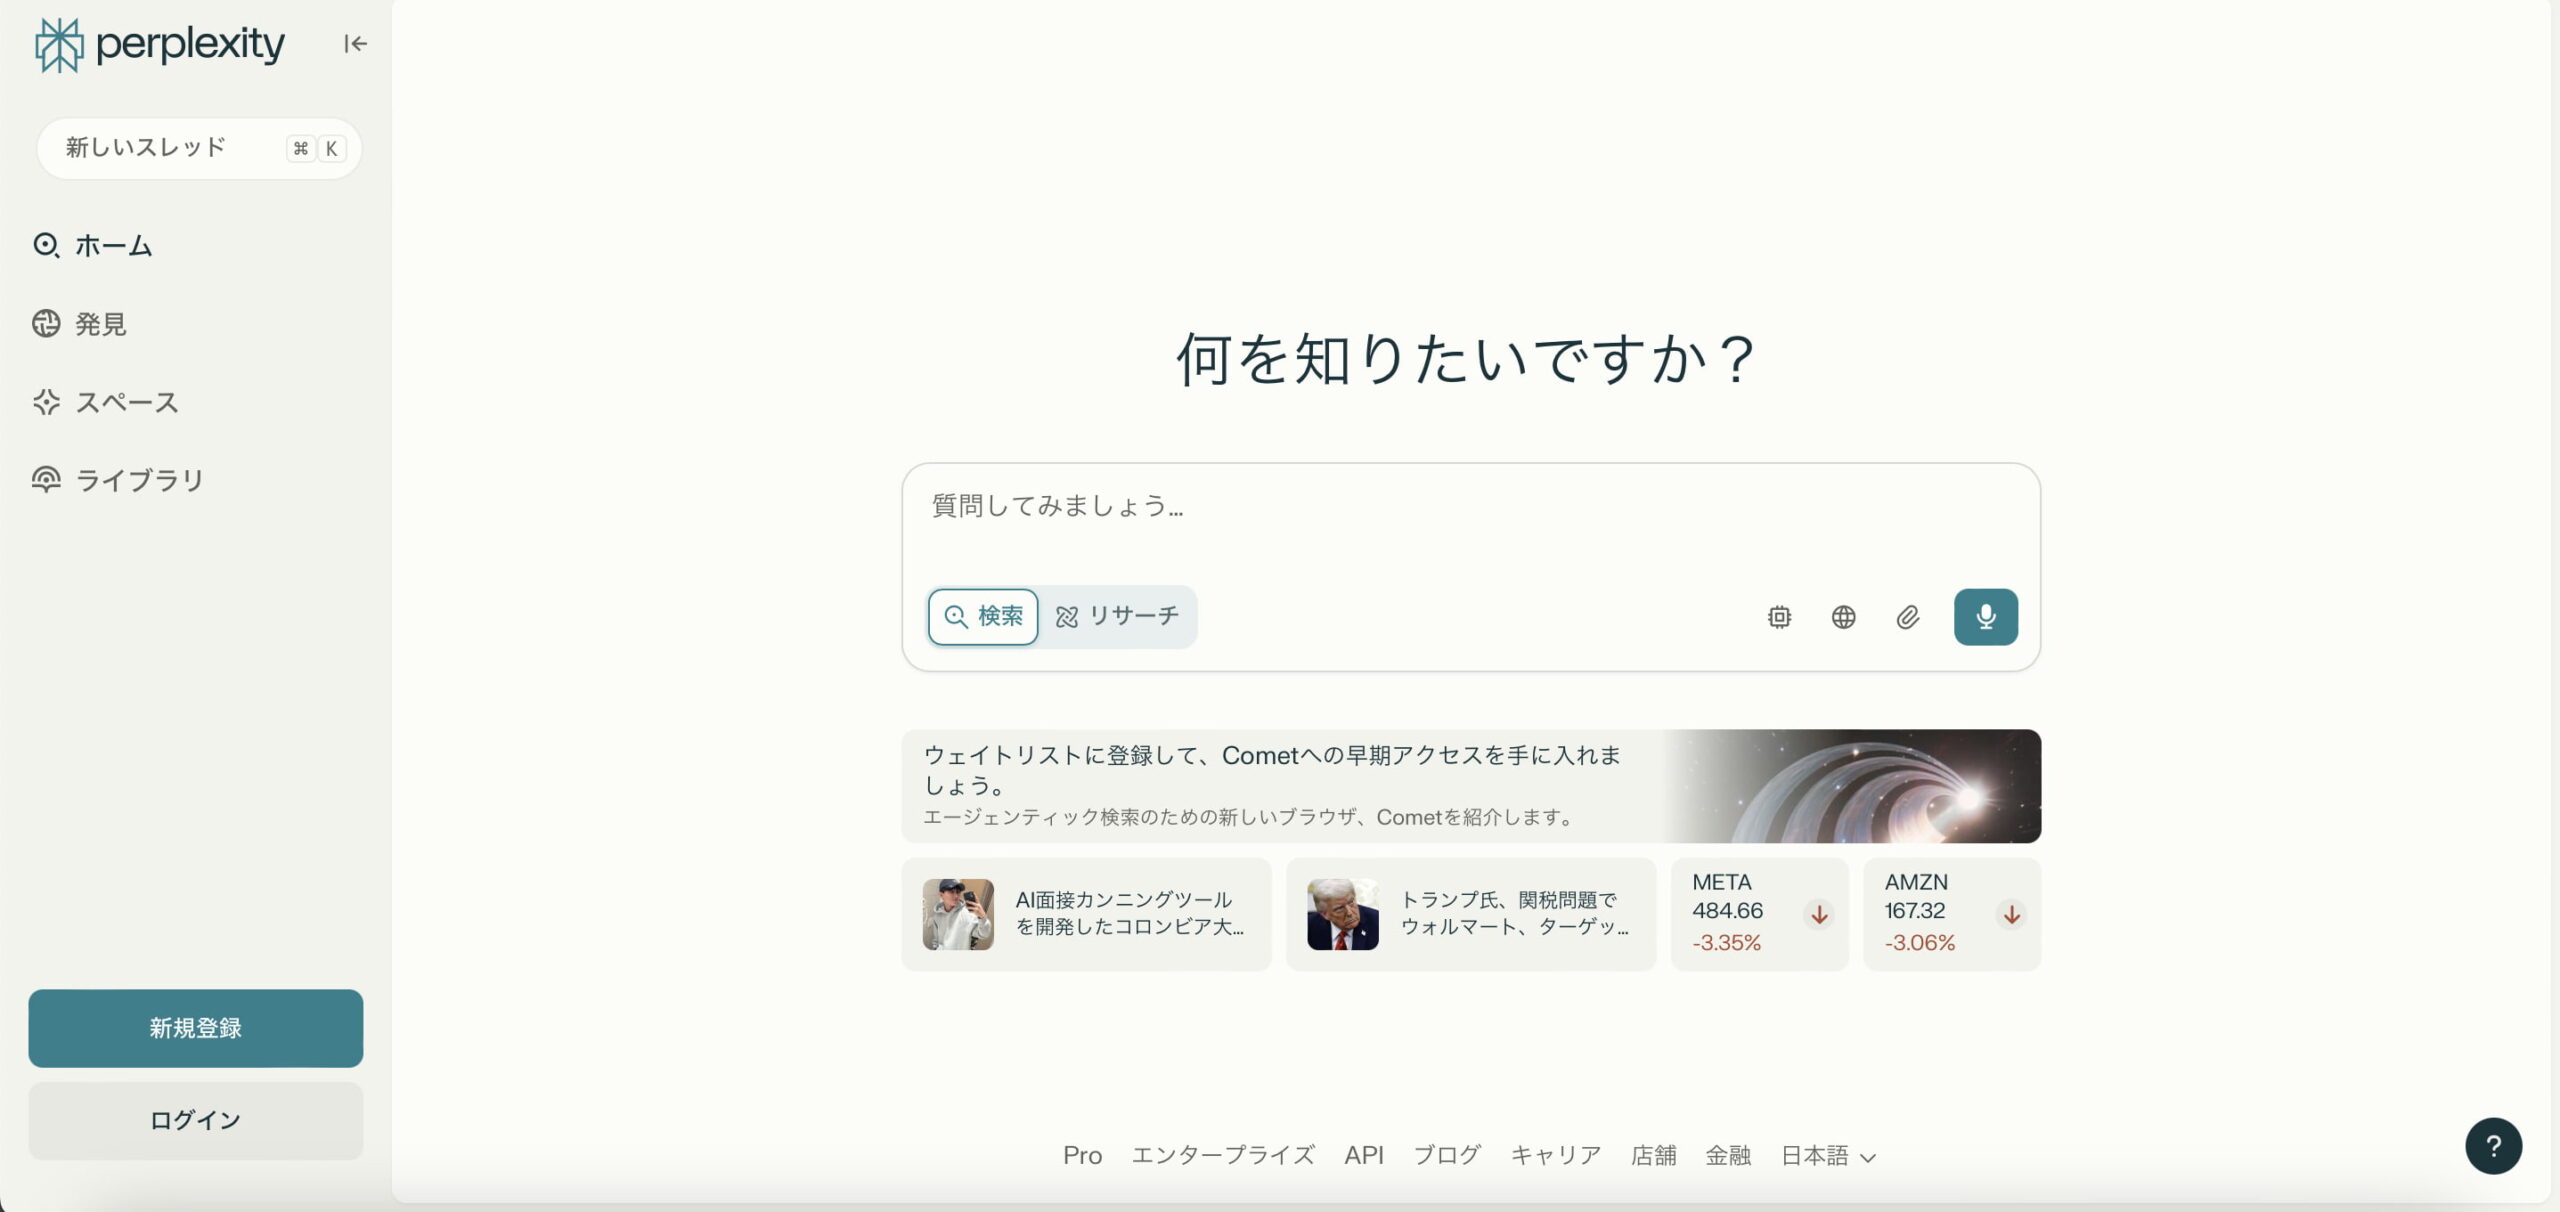Screen dimensions: 2560x1212
Task: Click META -3.35% change value
Action: (x=1726, y=942)
